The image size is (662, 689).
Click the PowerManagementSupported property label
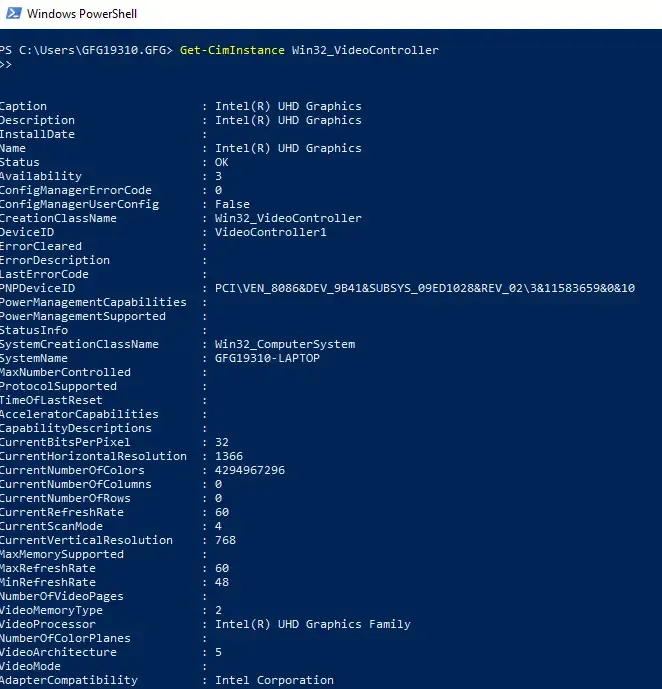point(83,316)
